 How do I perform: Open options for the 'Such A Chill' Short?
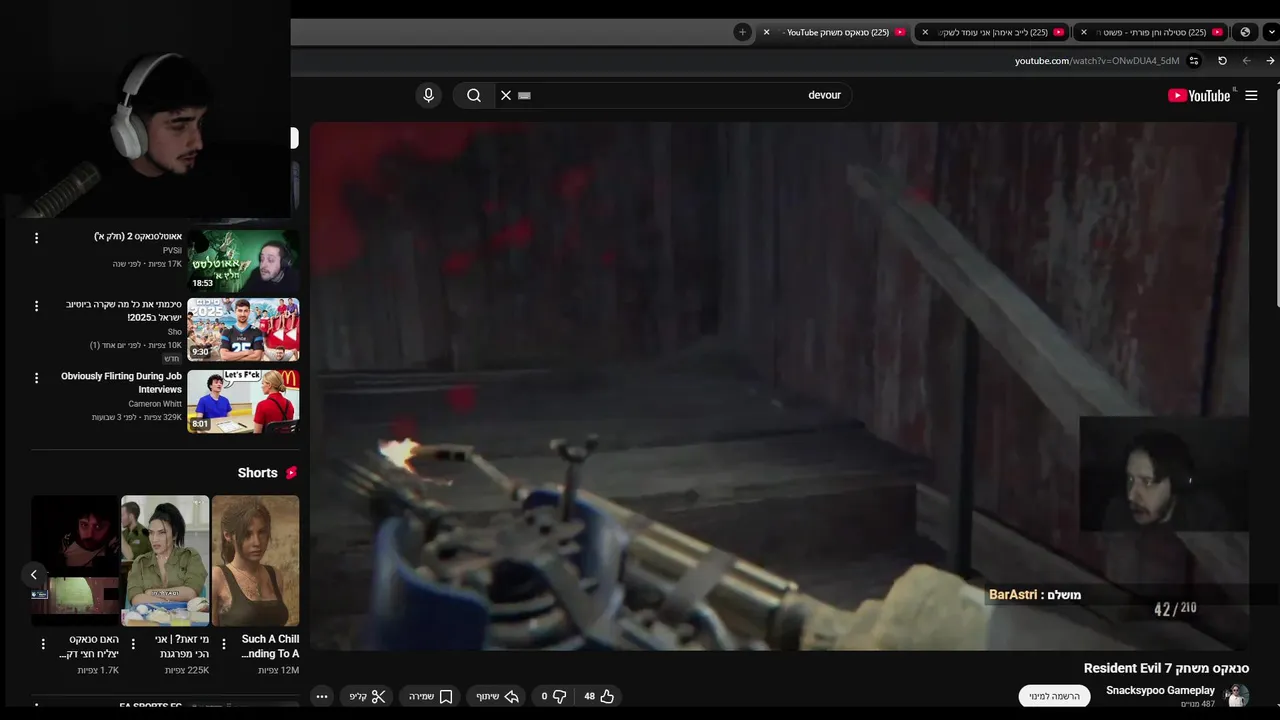point(223,645)
